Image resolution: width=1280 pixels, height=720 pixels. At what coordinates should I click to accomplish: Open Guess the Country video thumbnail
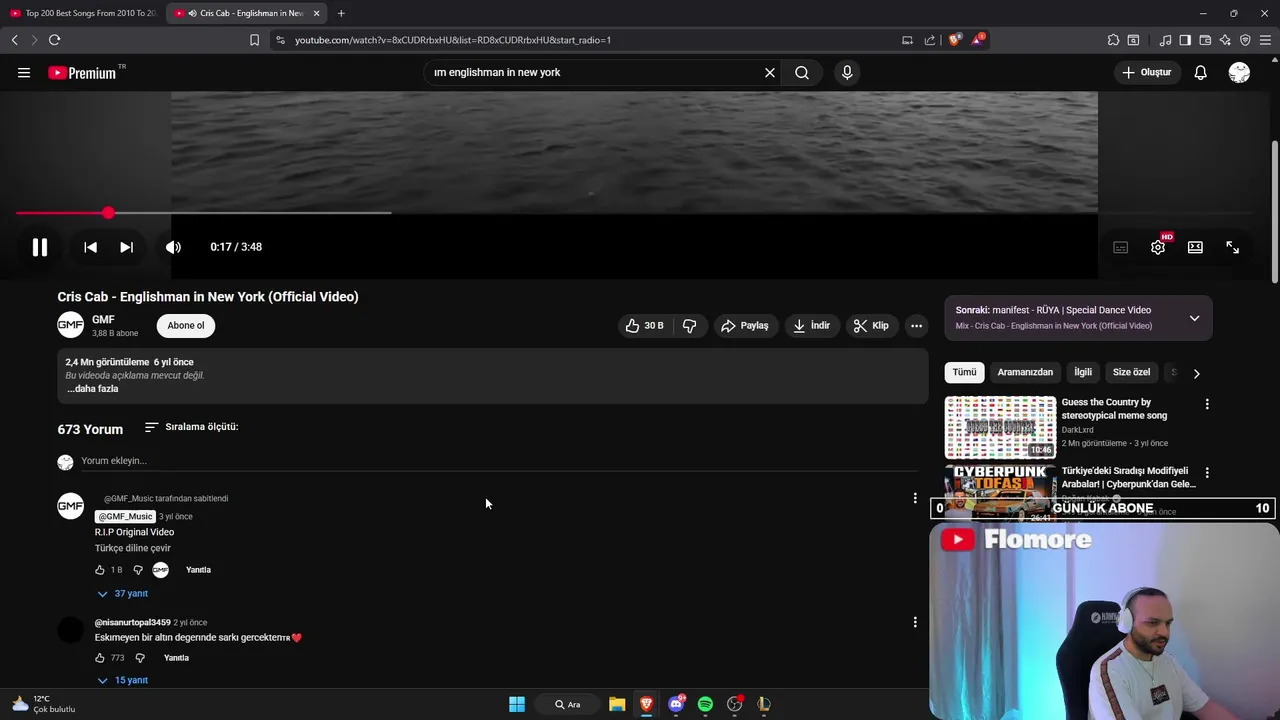point(1000,427)
